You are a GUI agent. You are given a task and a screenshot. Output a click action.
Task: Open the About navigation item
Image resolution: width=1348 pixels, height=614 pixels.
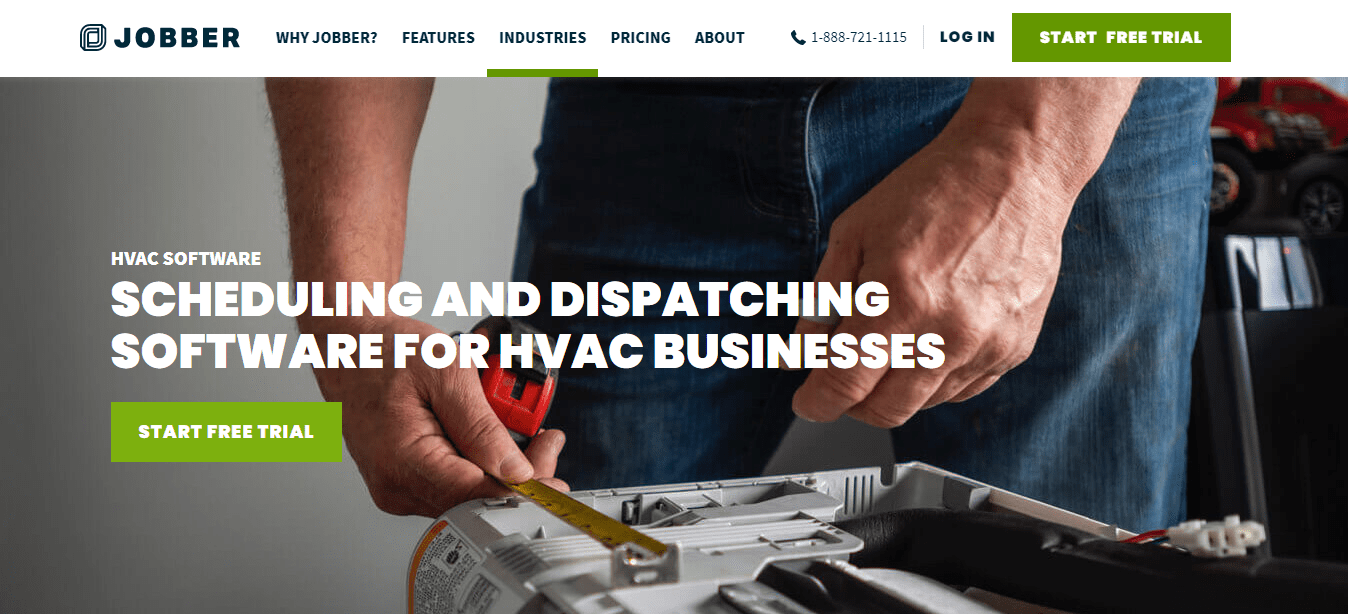click(720, 38)
